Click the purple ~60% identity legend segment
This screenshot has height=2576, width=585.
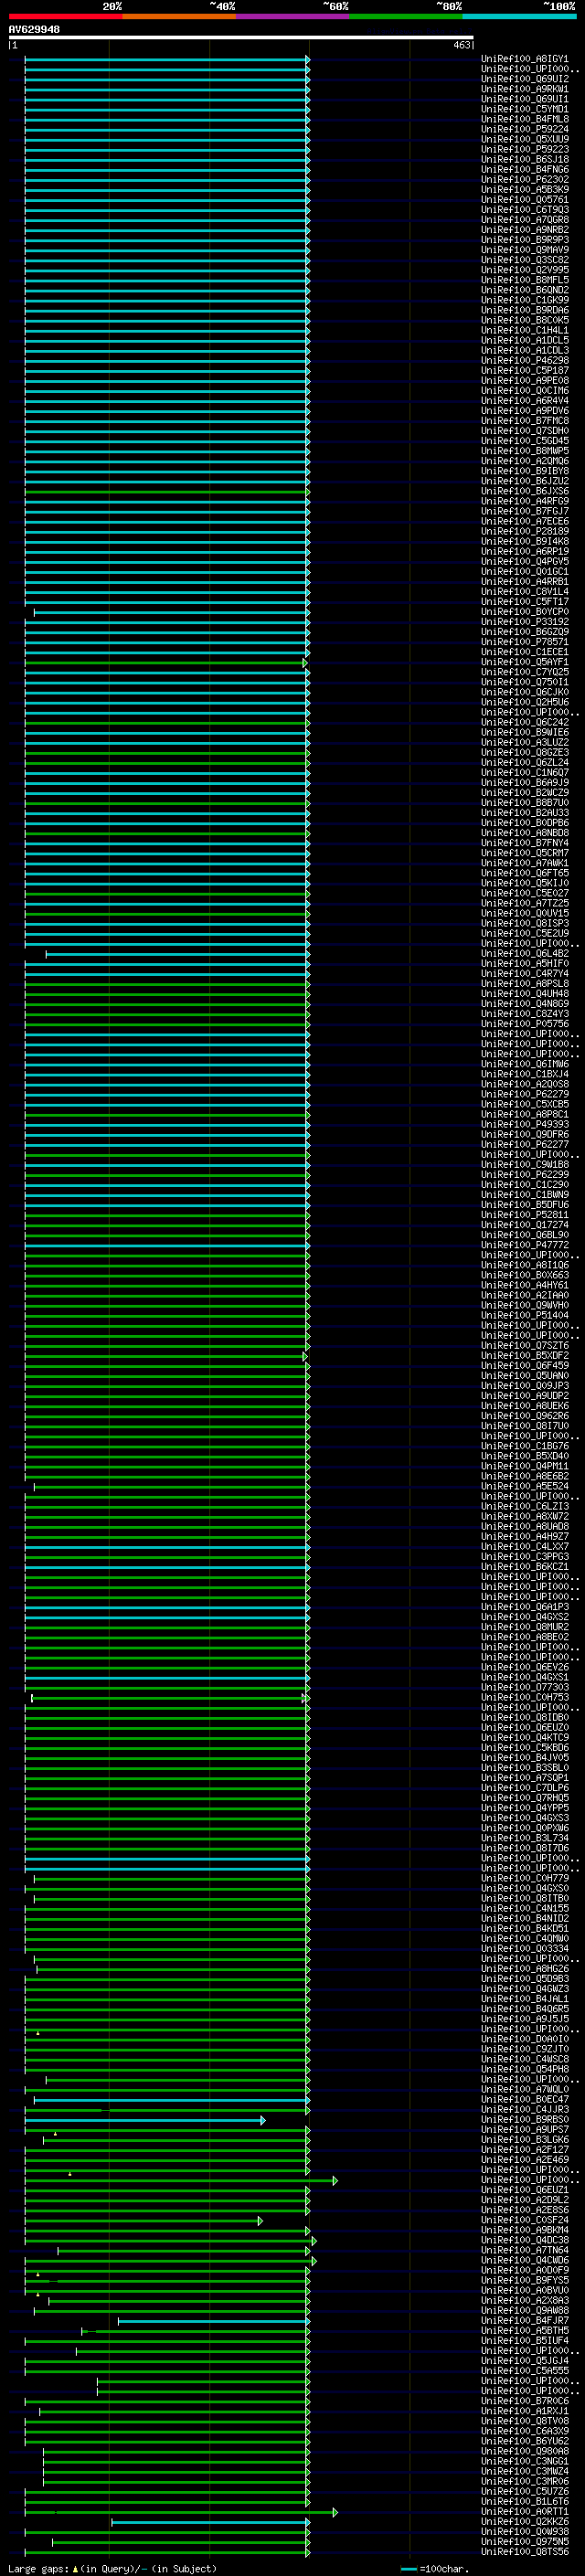point(293,16)
